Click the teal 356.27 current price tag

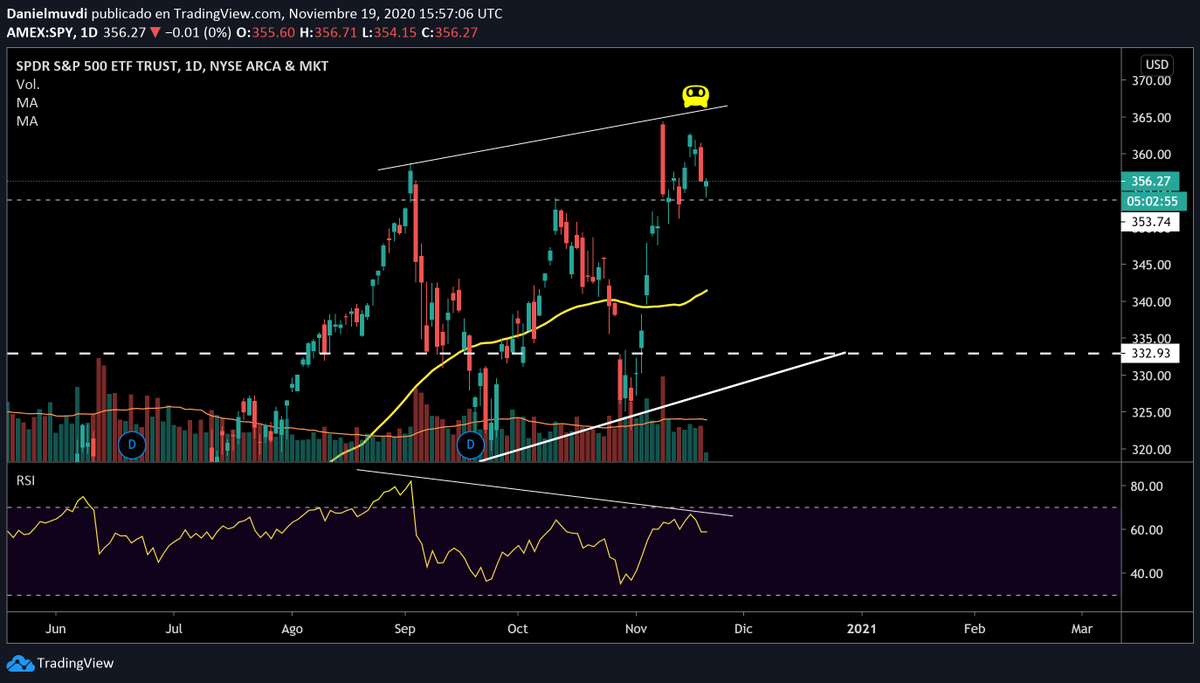tap(1152, 183)
